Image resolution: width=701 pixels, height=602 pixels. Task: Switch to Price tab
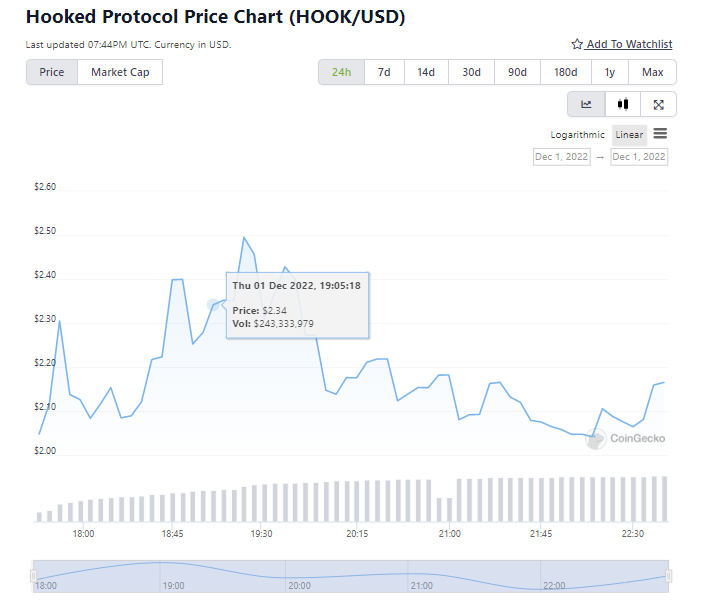click(52, 72)
